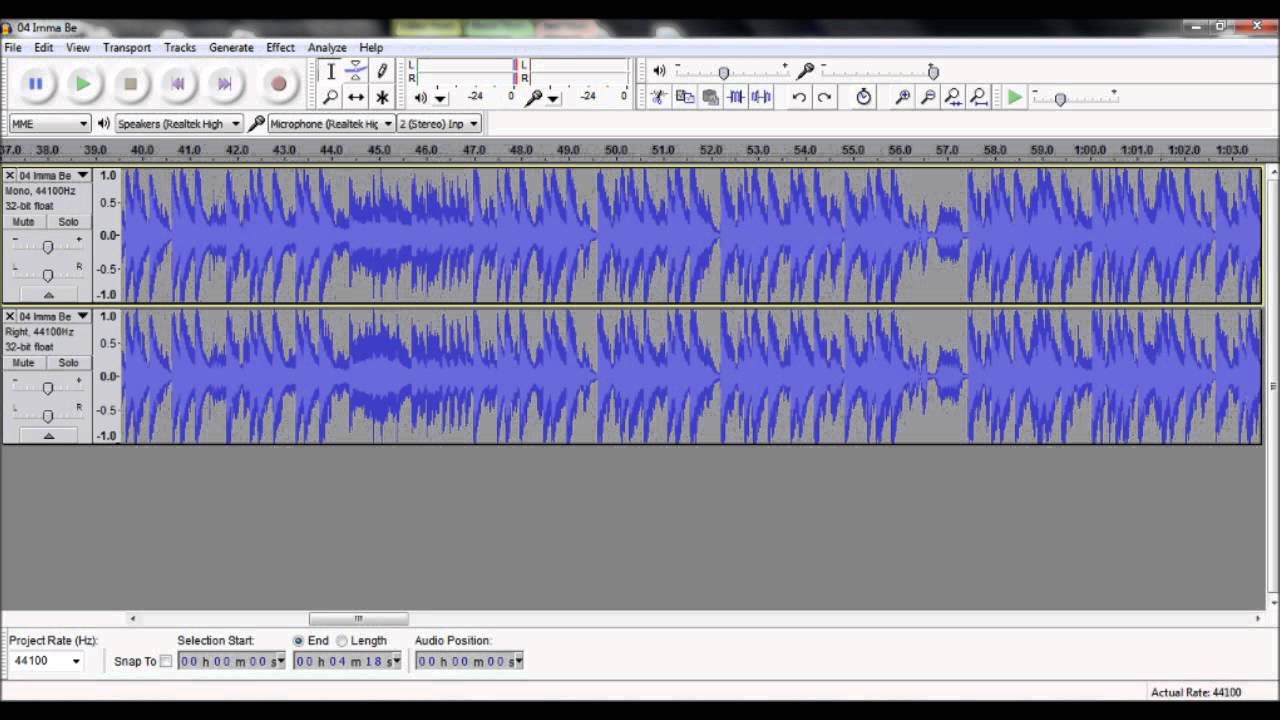
Task: Select the Length radio button
Action: 342,641
